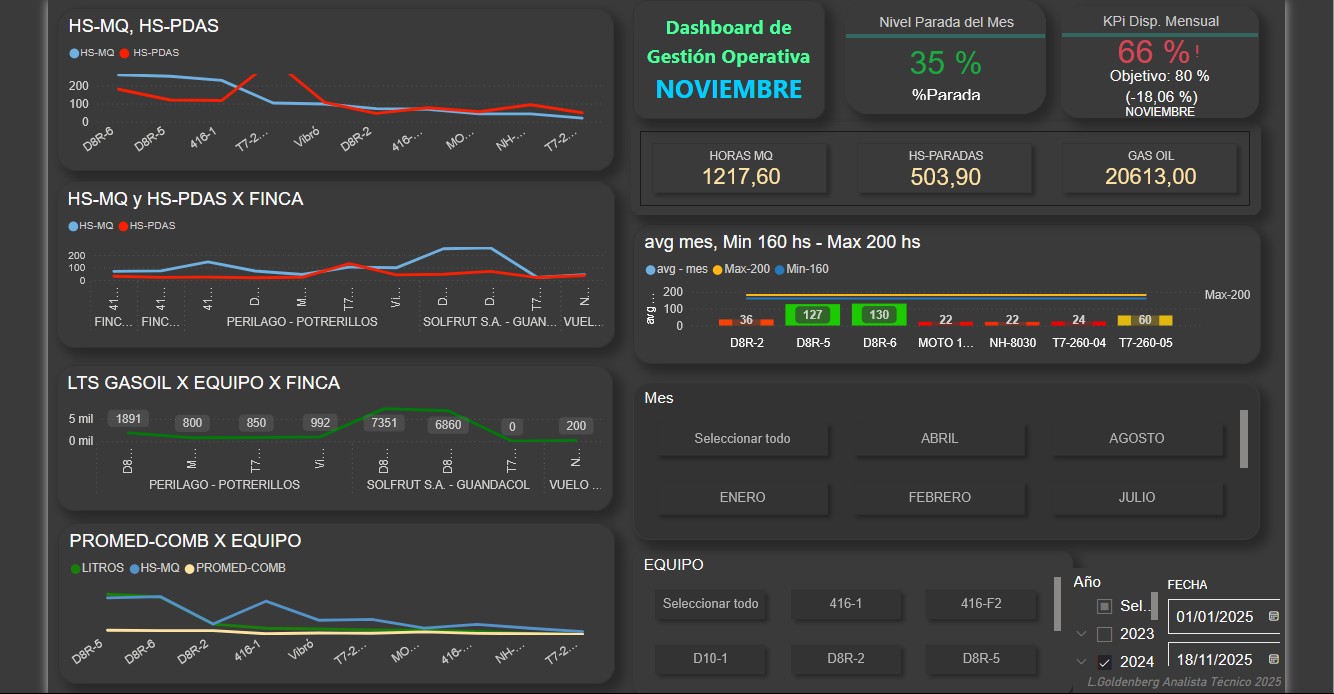Image resolution: width=1334 pixels, height=694 pixels.
Task: Select the GAS OIL card showing 20613,00
Action: tap(1150, 168)
